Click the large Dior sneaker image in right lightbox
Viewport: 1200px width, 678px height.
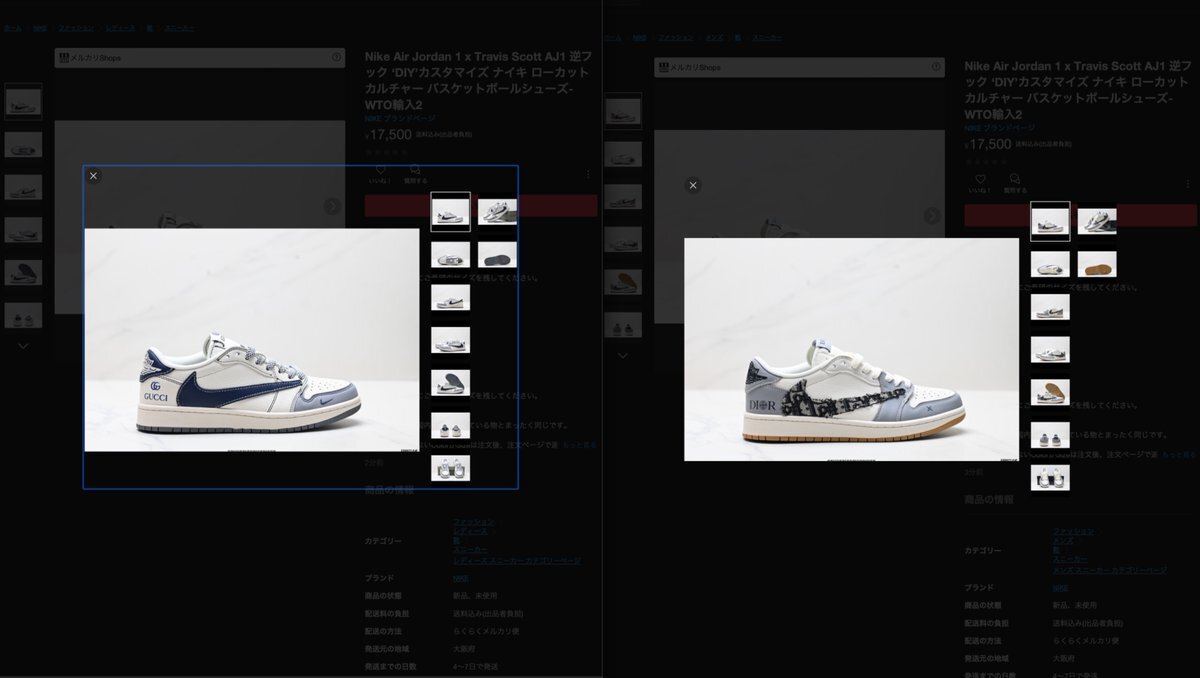click(x=852, y=349)
